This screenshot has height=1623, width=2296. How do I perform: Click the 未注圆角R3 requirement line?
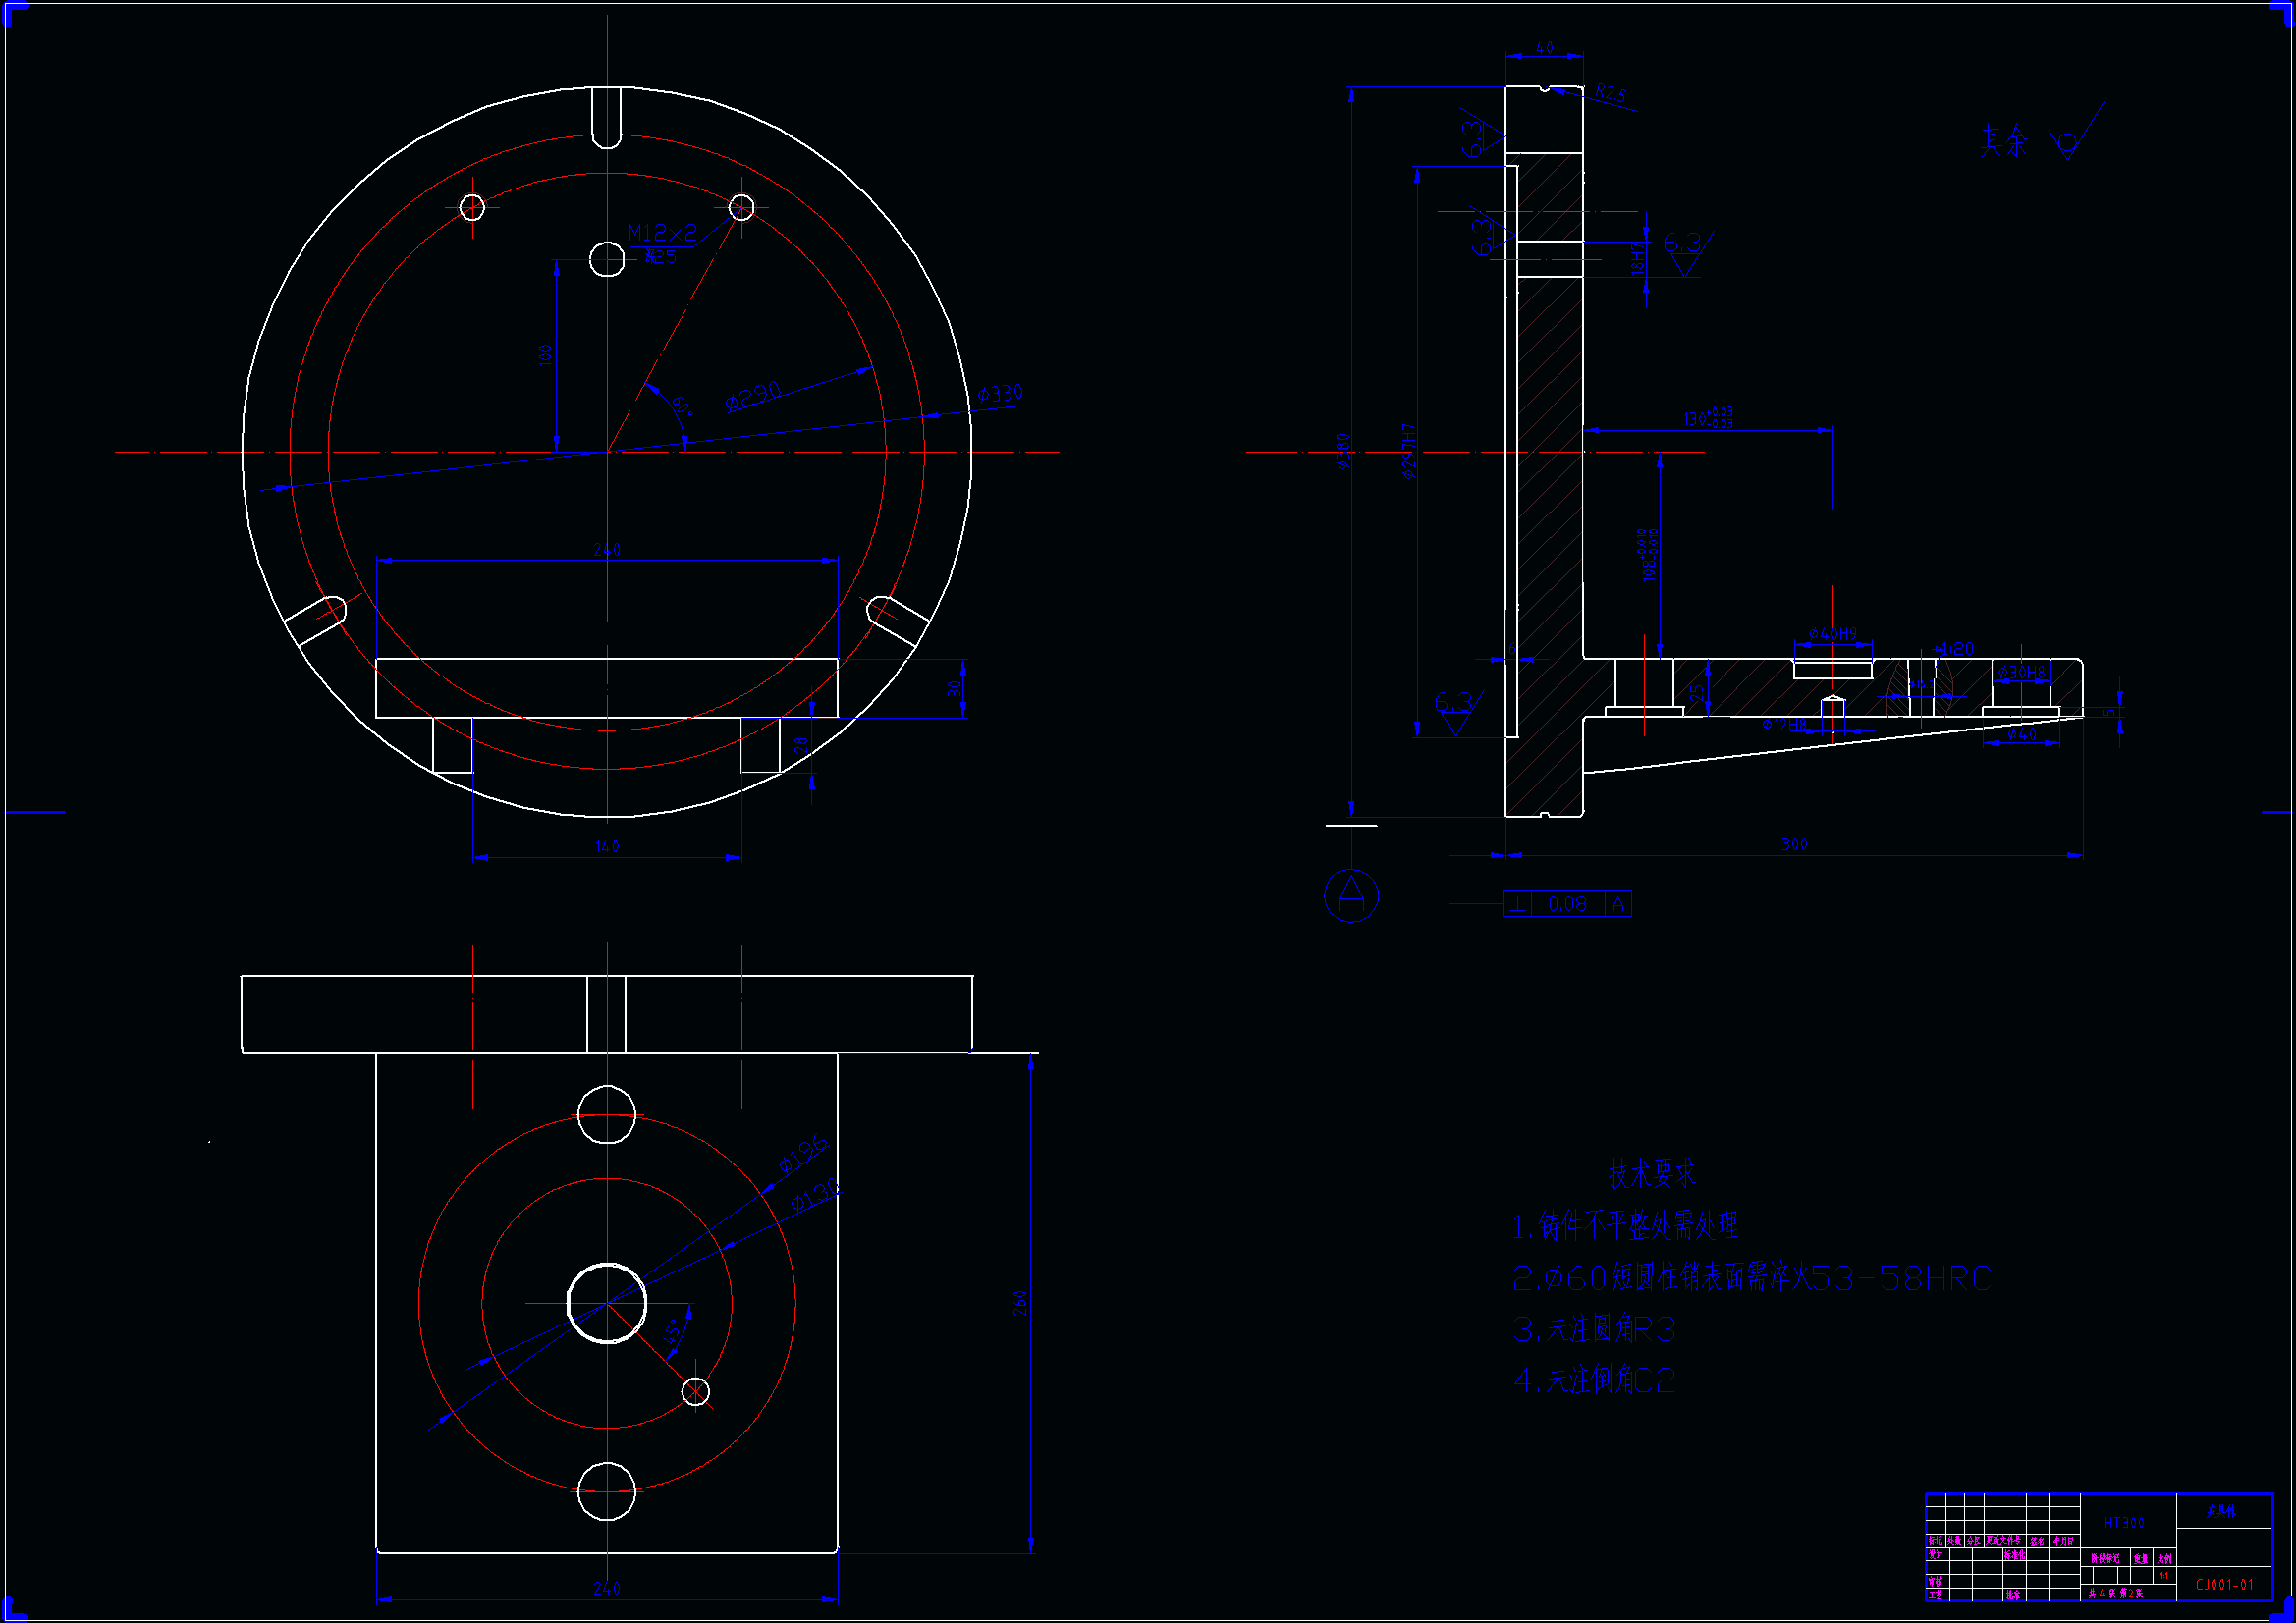pyautogui.click(x=1594, y=1329)
